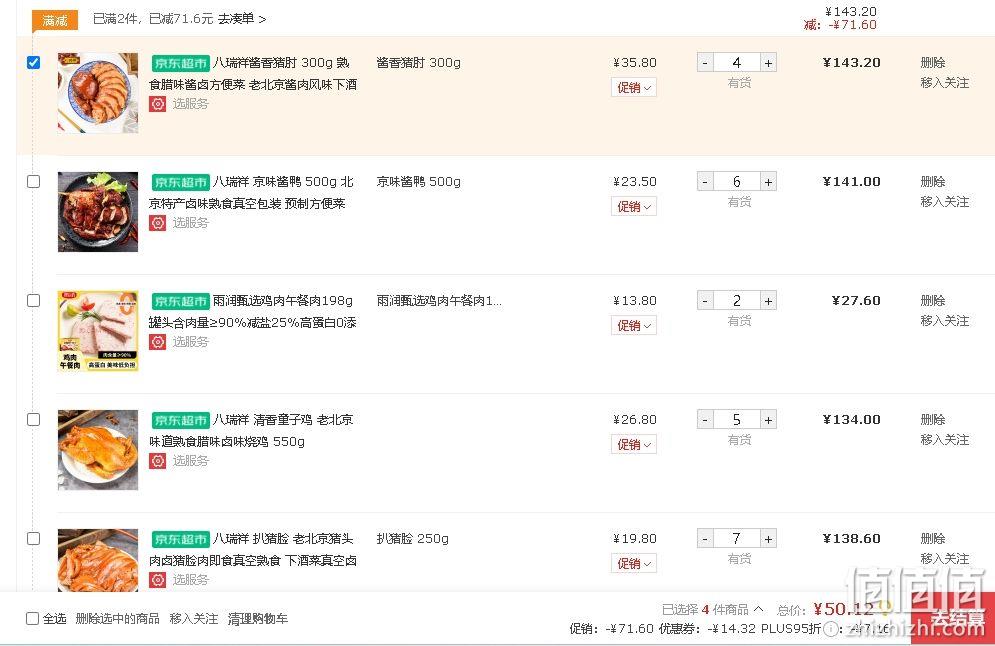Image resolution: width=995 pixels, height=646 pixels.
Task: Click the 选服务 icon under 雨润午餐肉
Action: click(157, 341)
